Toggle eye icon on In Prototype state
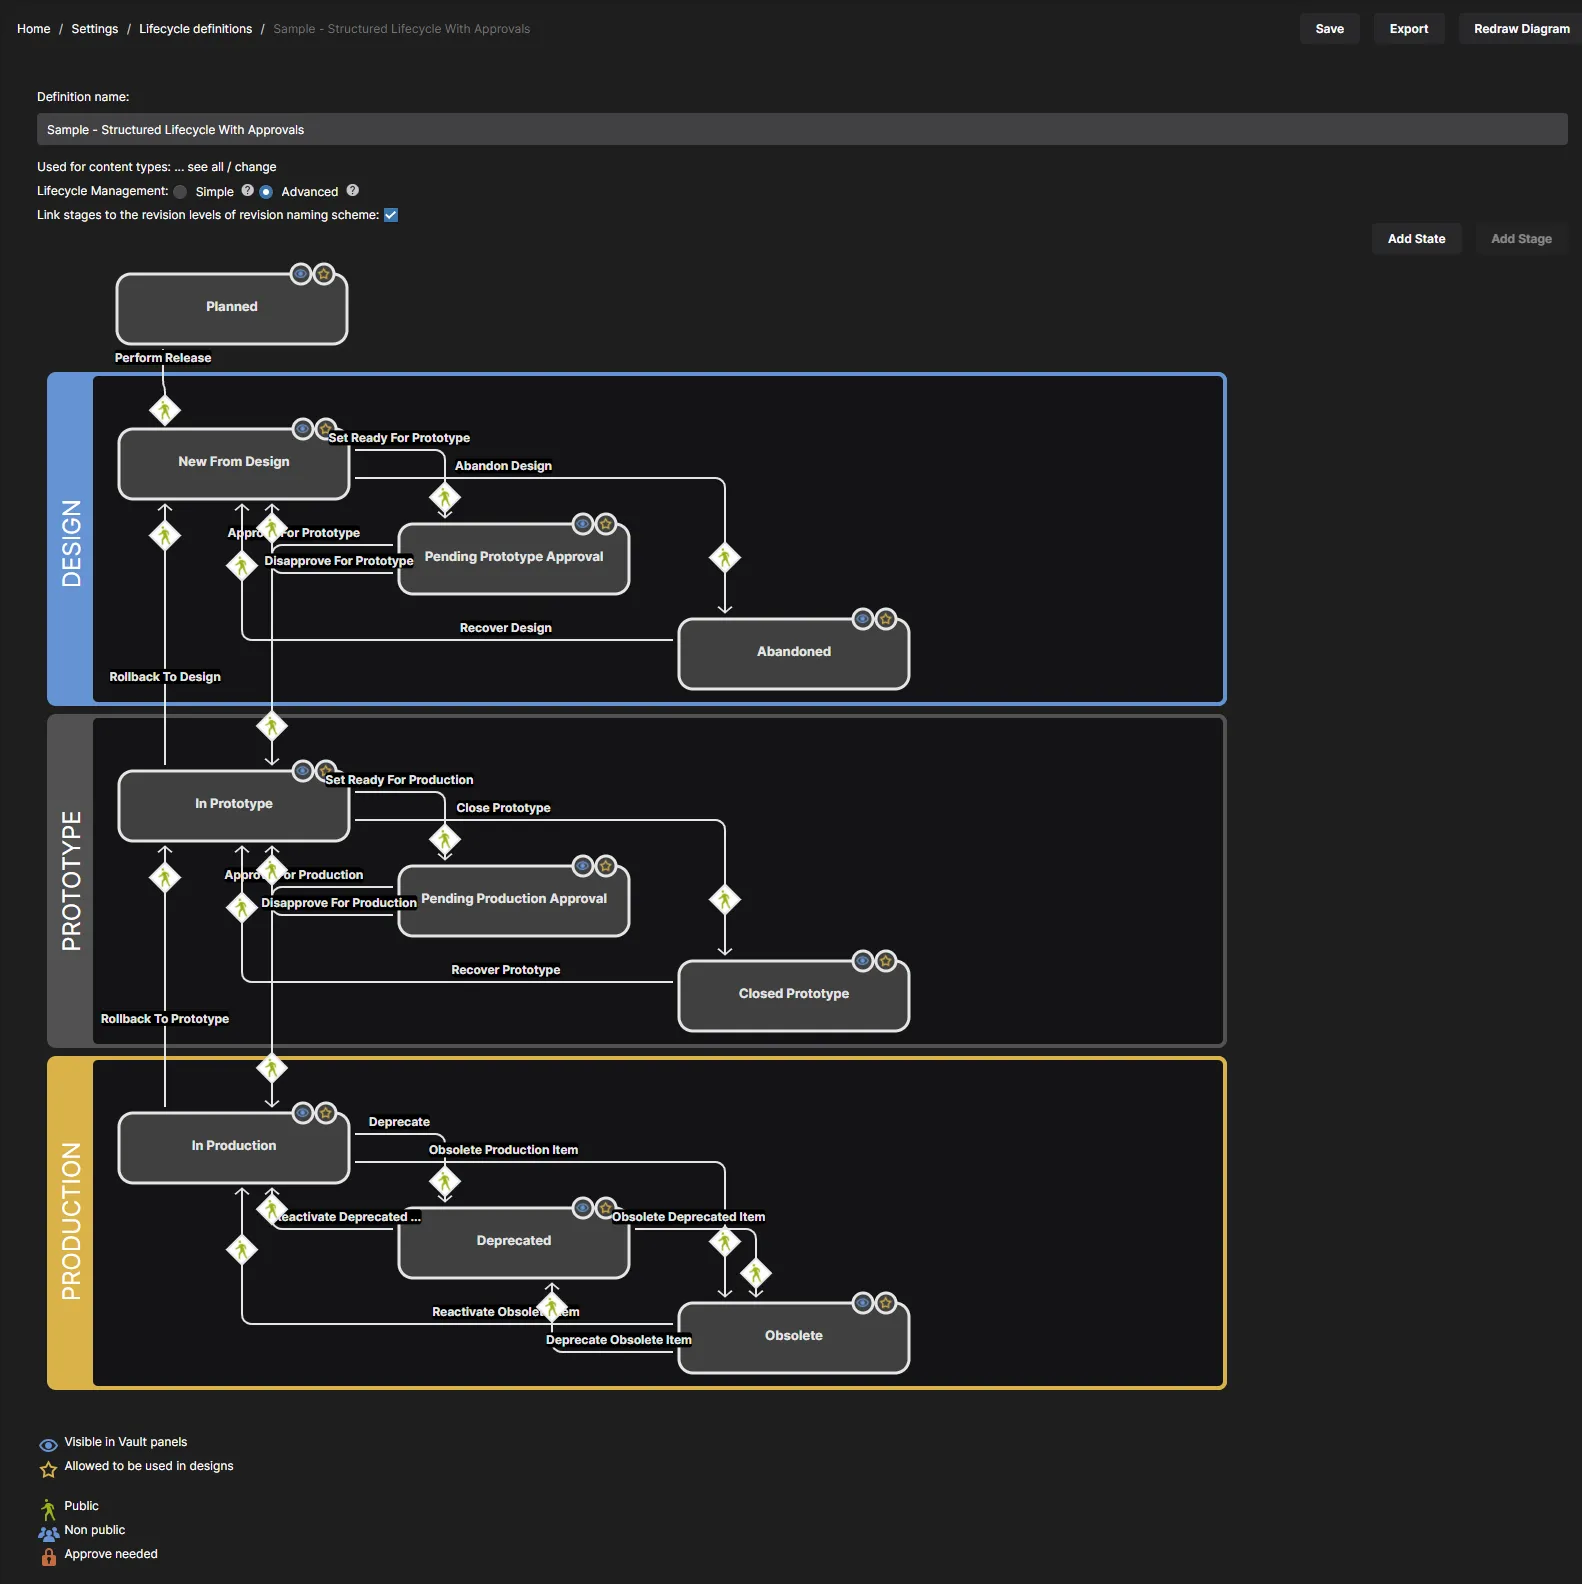Image resolution: width=1582 pixels, height=1584 pixels. [x=302, y=771]
